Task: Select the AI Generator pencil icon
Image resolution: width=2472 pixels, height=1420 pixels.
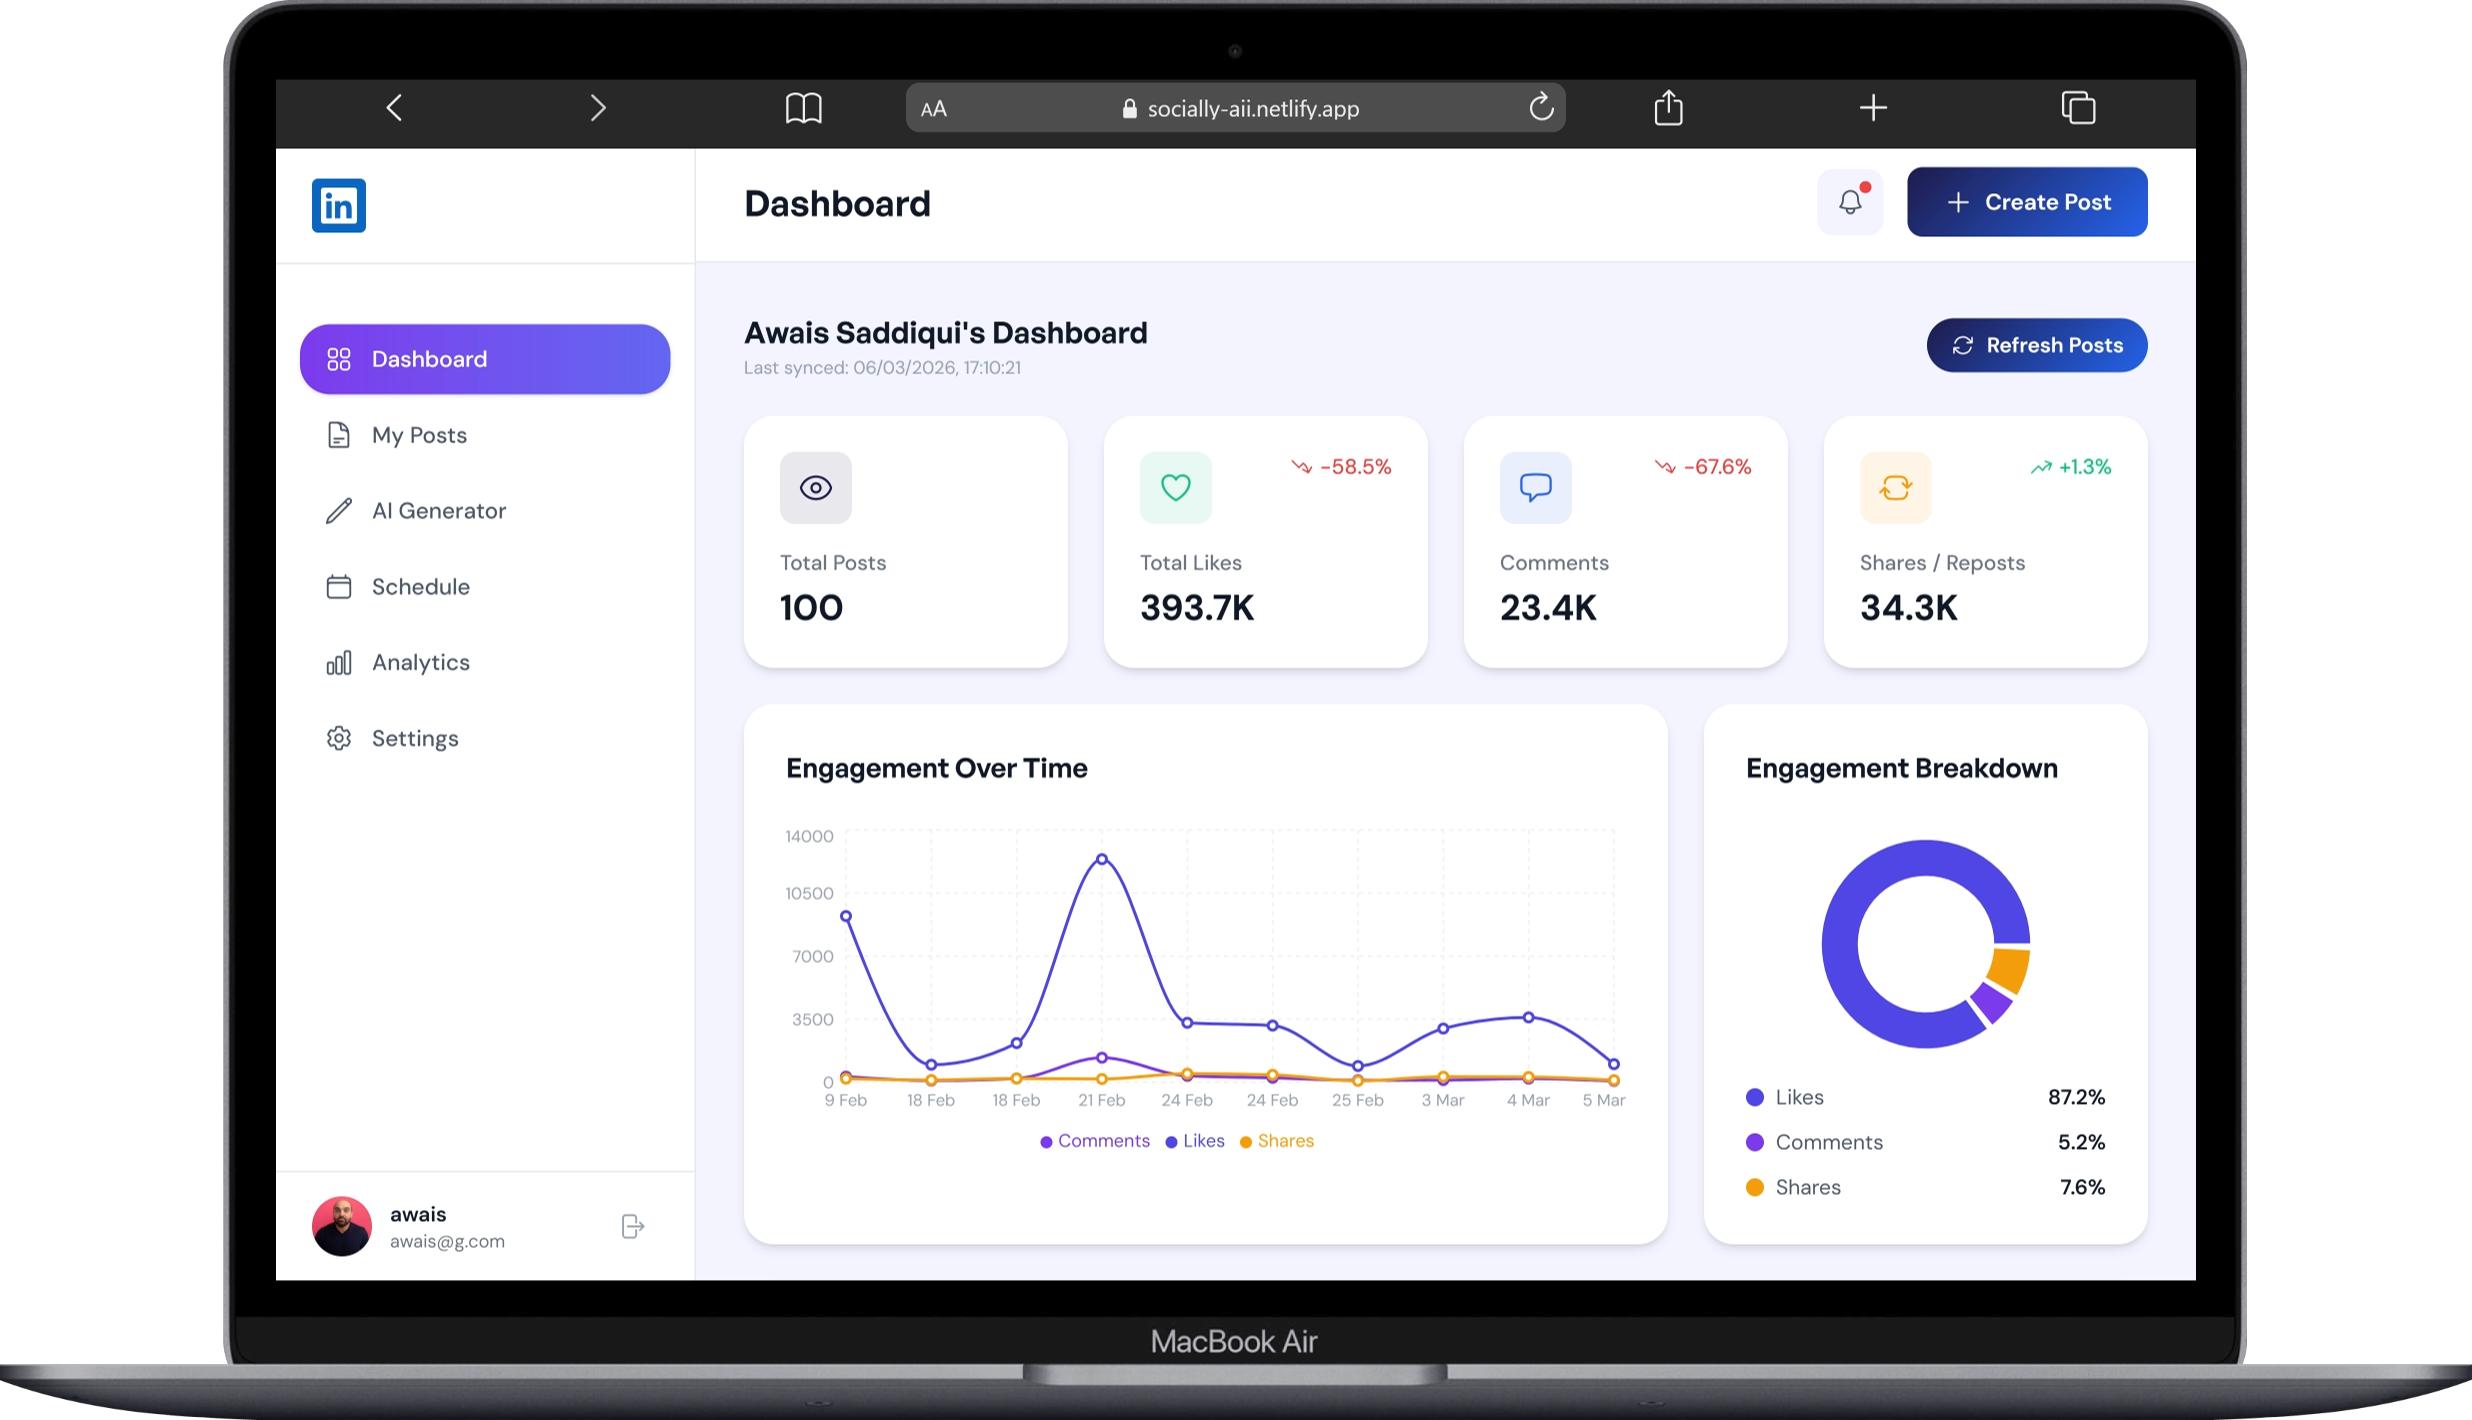Action: (339, 511)
